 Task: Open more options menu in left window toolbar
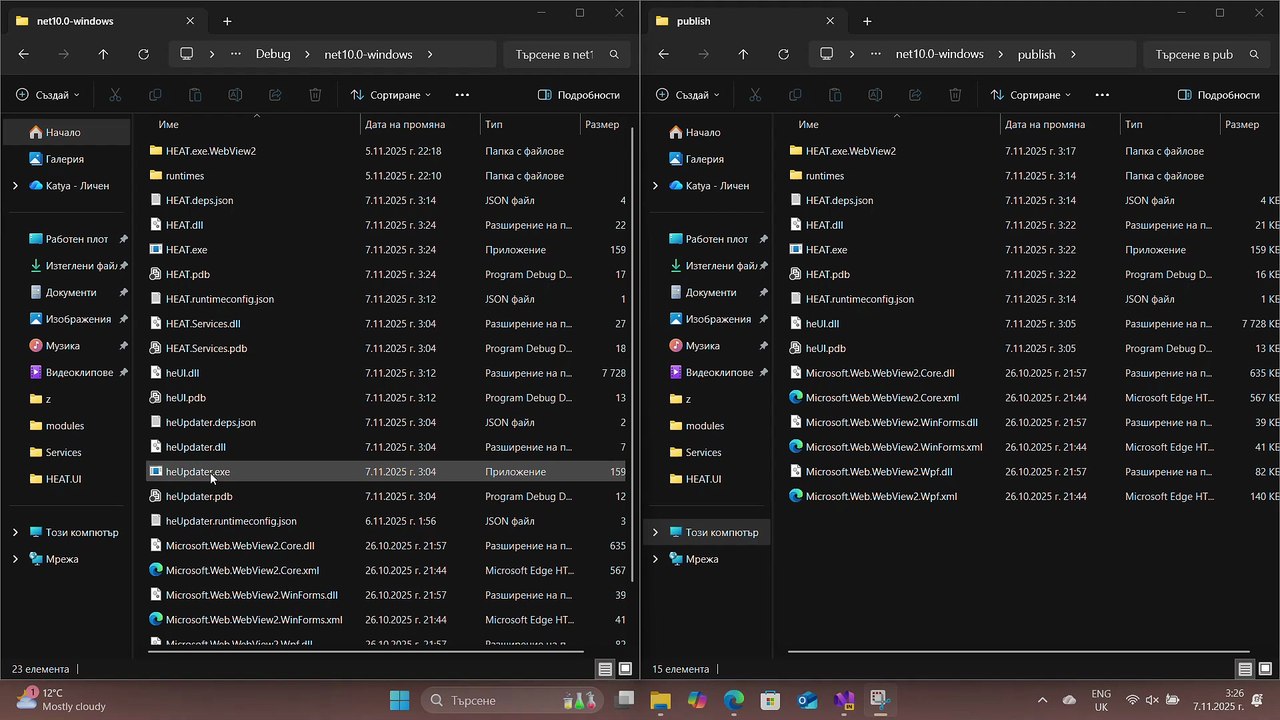point(462,95)
